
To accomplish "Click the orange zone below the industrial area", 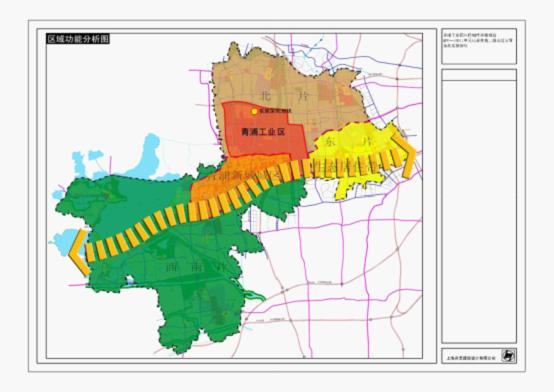I will point(226,179).
